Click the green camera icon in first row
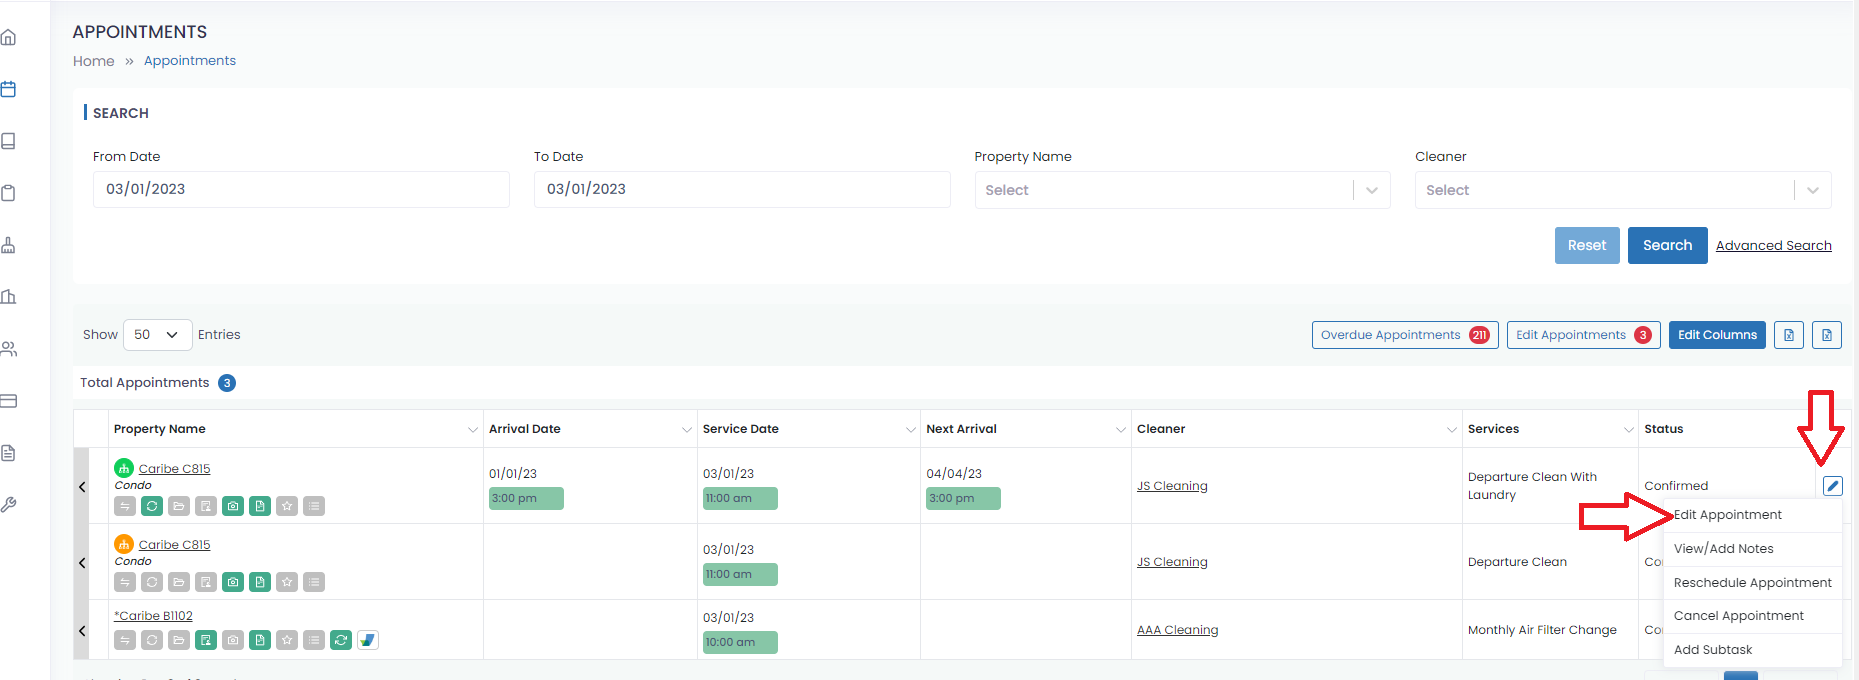The height and width of the screenshot is (680, 1859). [233, 506]
